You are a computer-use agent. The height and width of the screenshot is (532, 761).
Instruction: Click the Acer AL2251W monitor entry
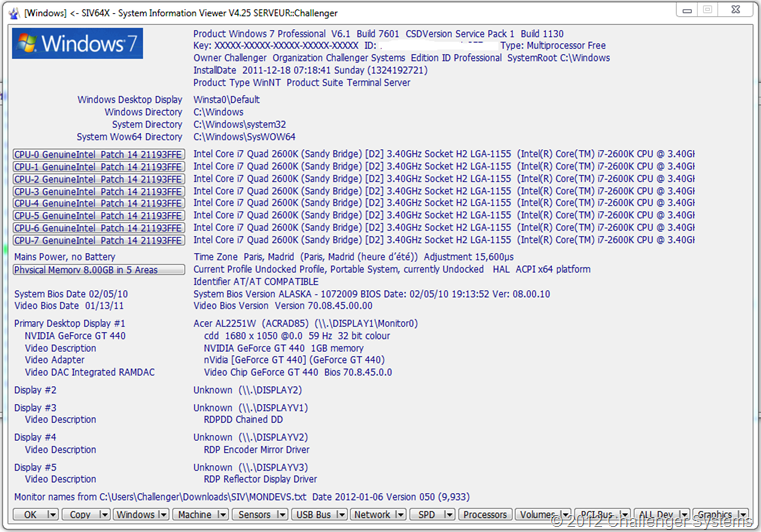tap(306, 323)
